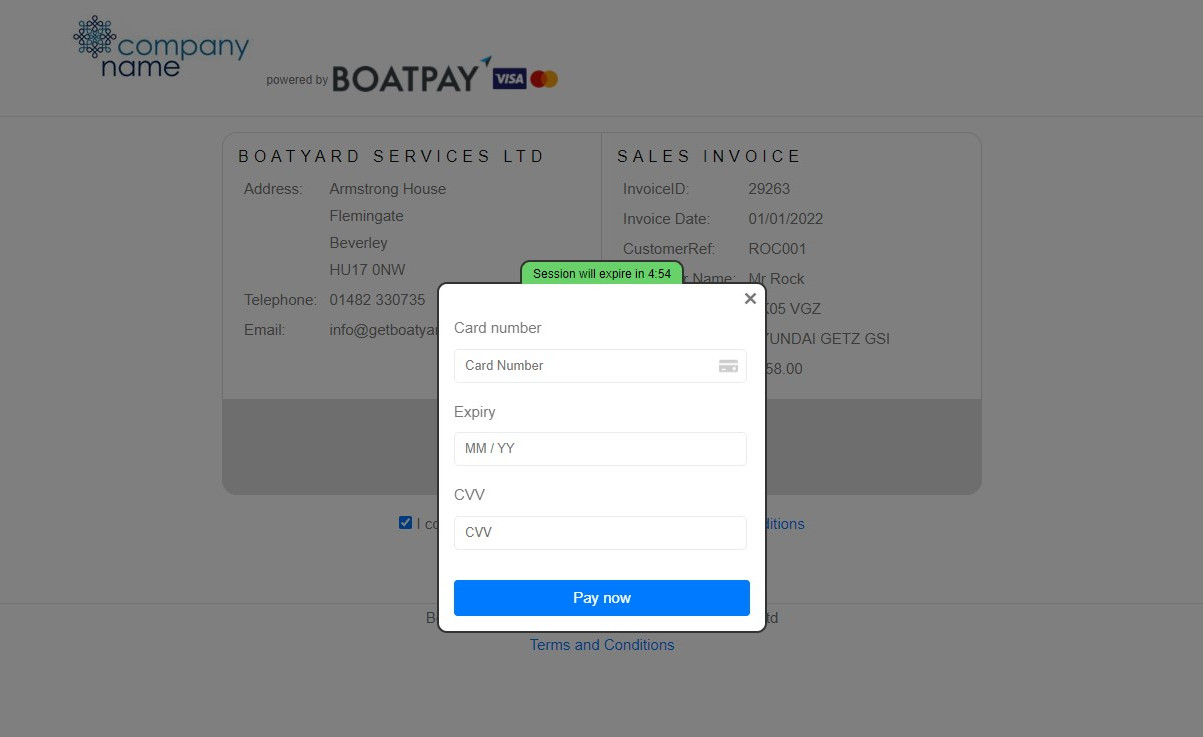The height and width of the screenshot is (737, 1203).
Task: Click the credit card icon in Card Number field
Action: pos(728,366)
